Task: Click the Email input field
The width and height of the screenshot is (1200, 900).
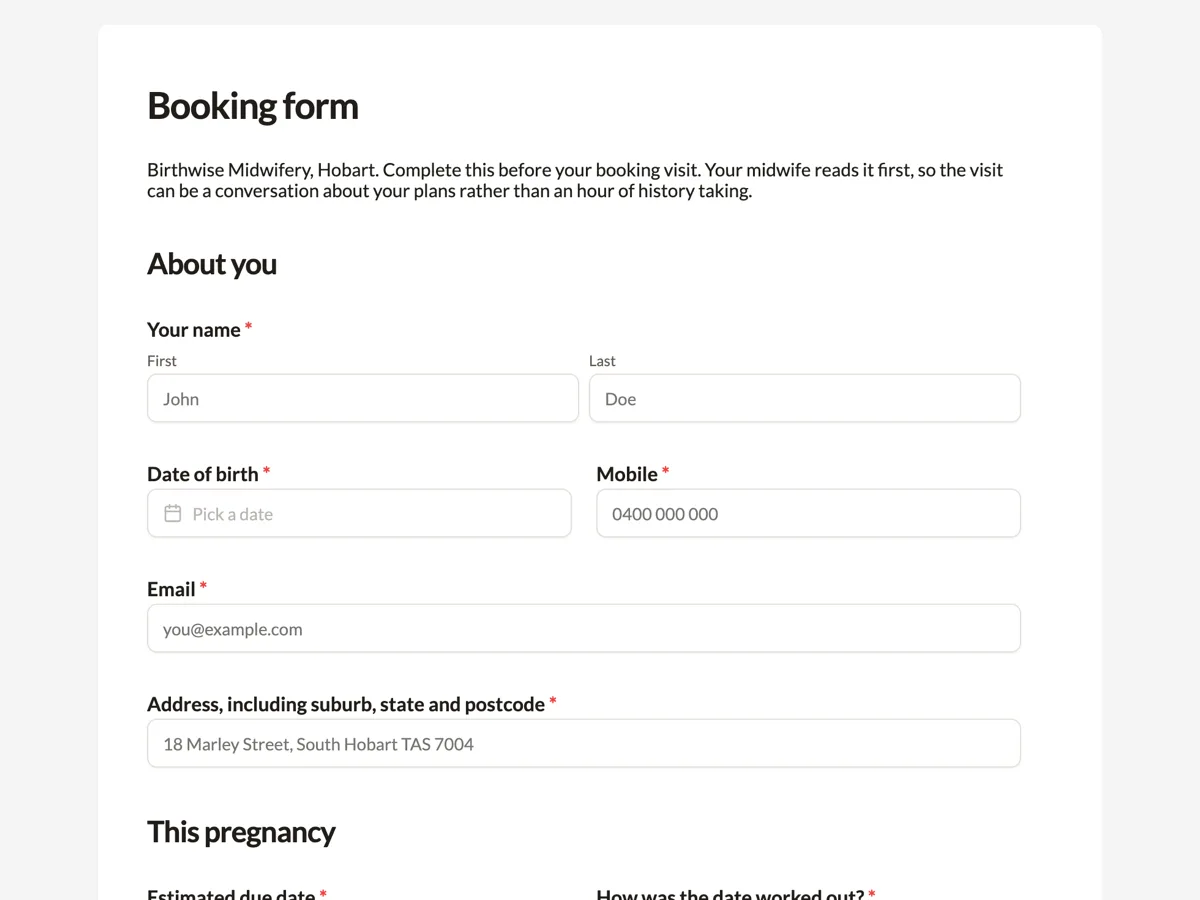Action: pos(584,628)
